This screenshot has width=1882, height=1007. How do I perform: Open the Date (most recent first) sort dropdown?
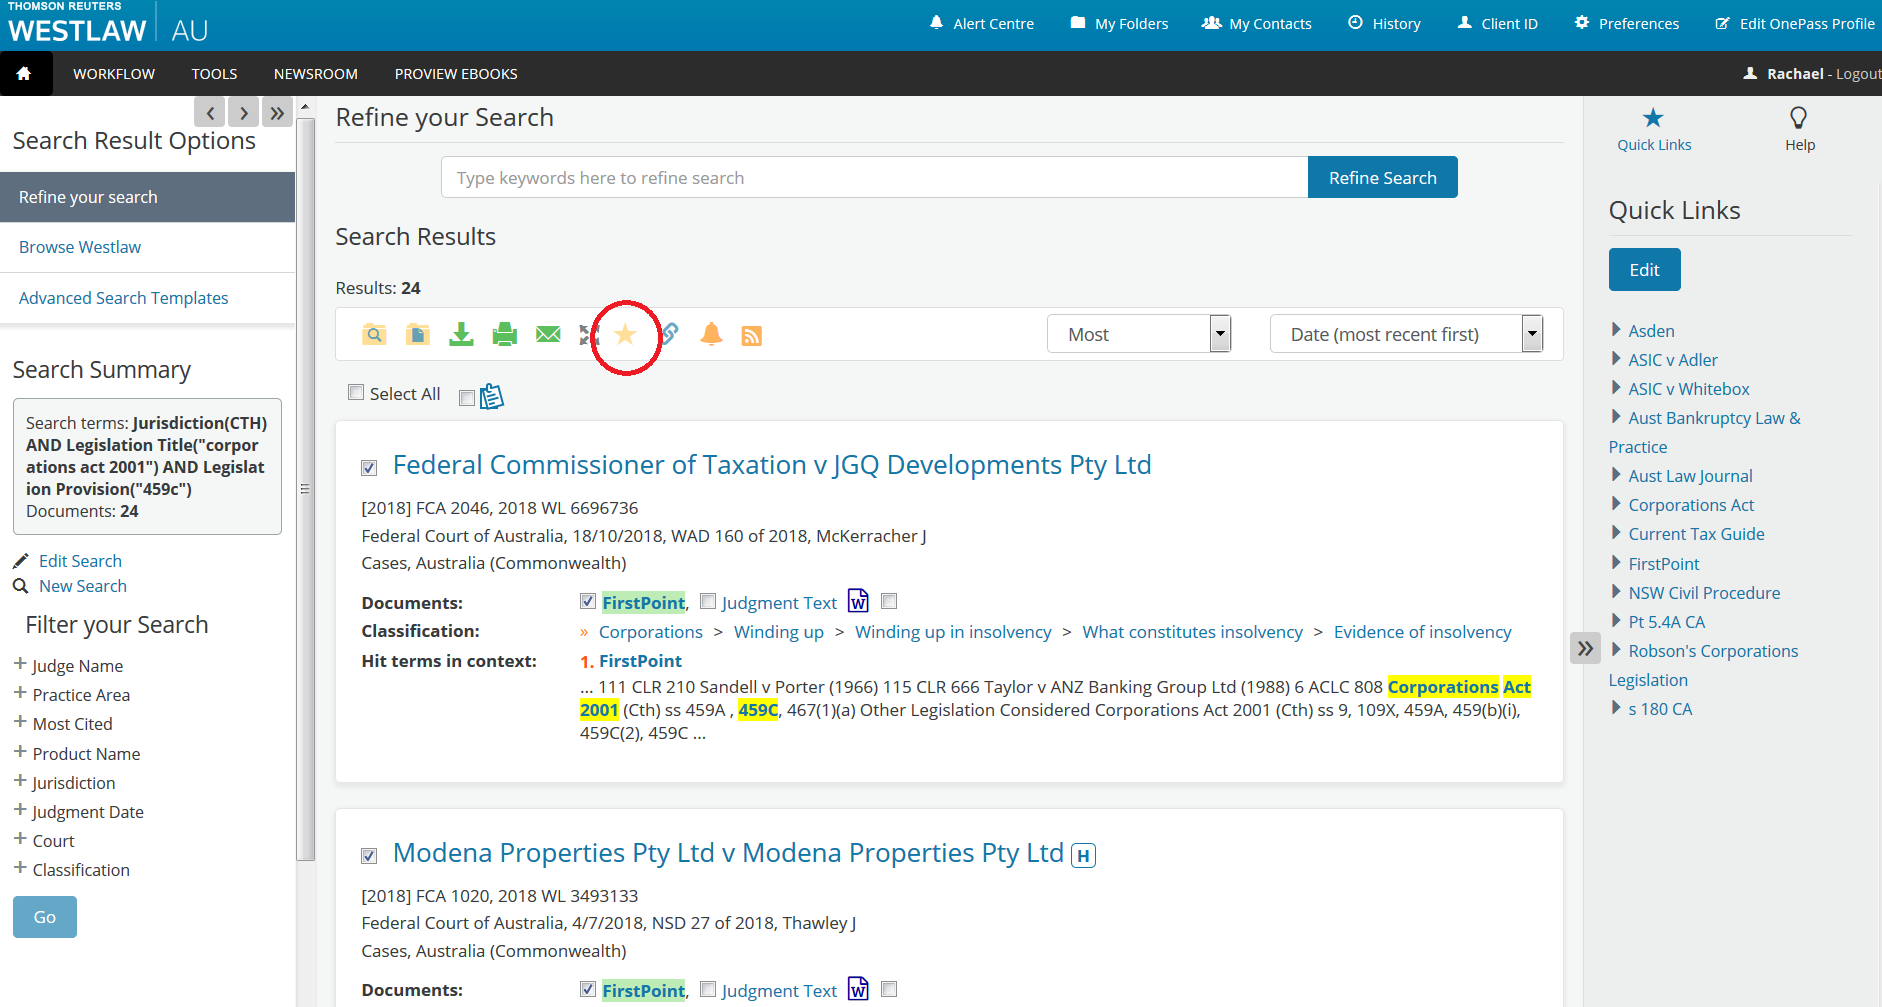pyautogui.click(x=1407, y=334)
